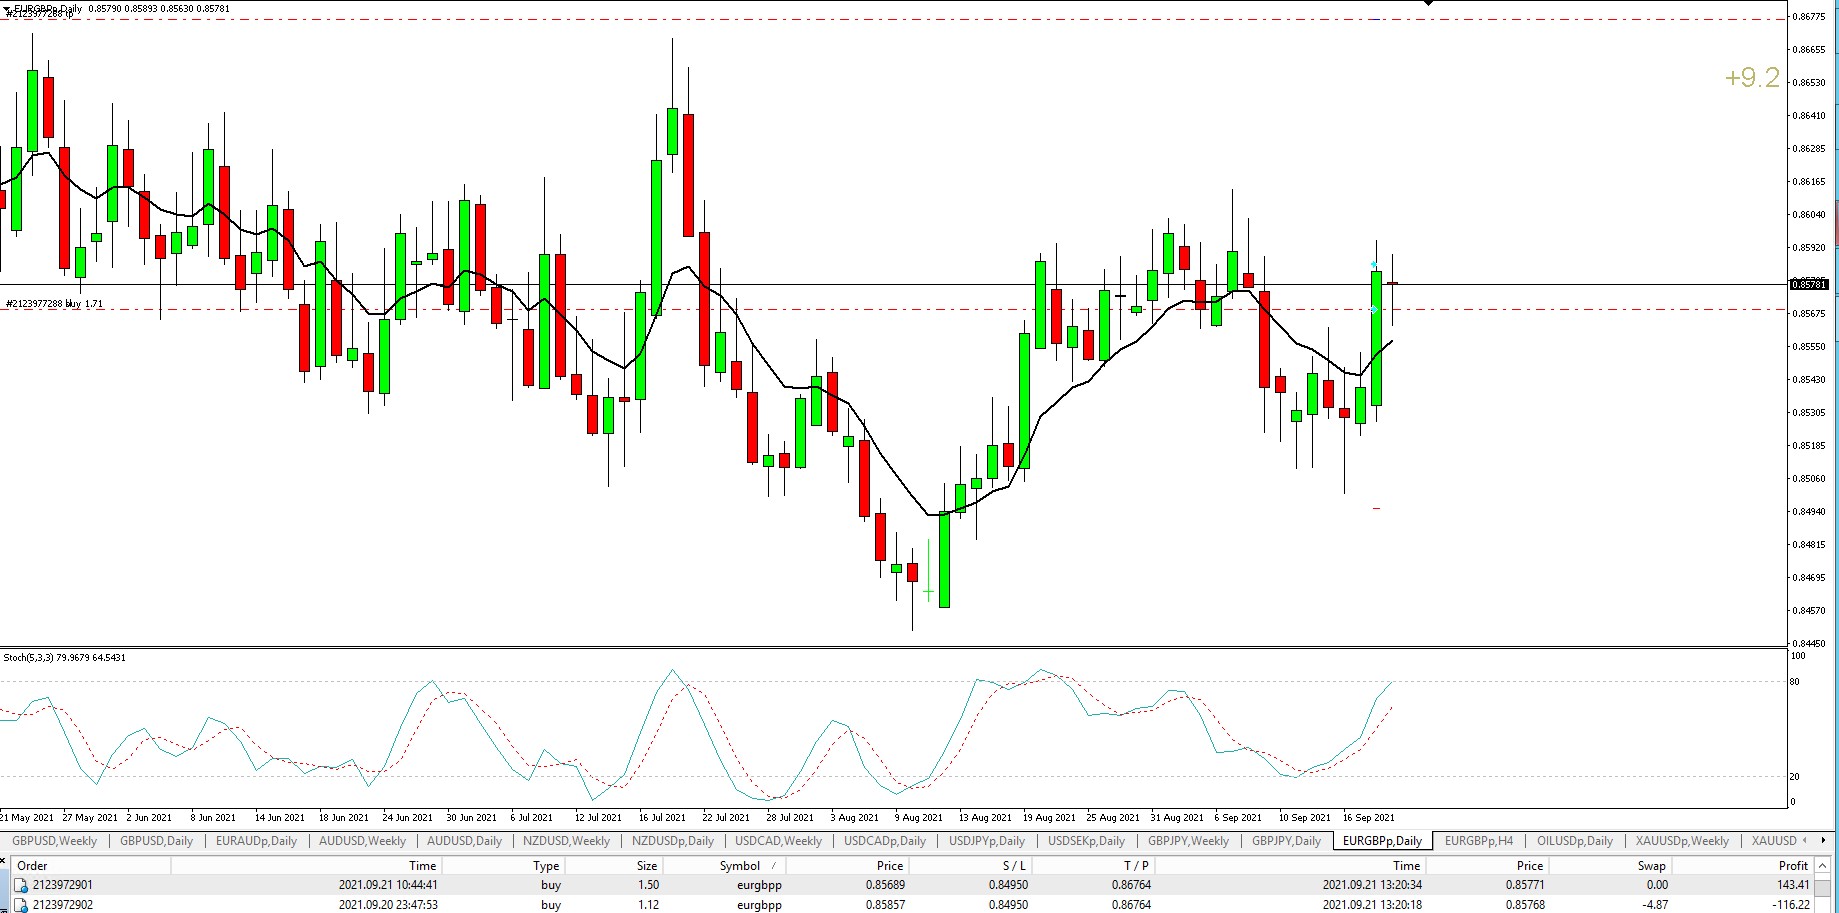Open the GBPJPY,Weekly chart tab
The width and height of the screenshot is (1839, 913).
click(x=1188, y=841)
